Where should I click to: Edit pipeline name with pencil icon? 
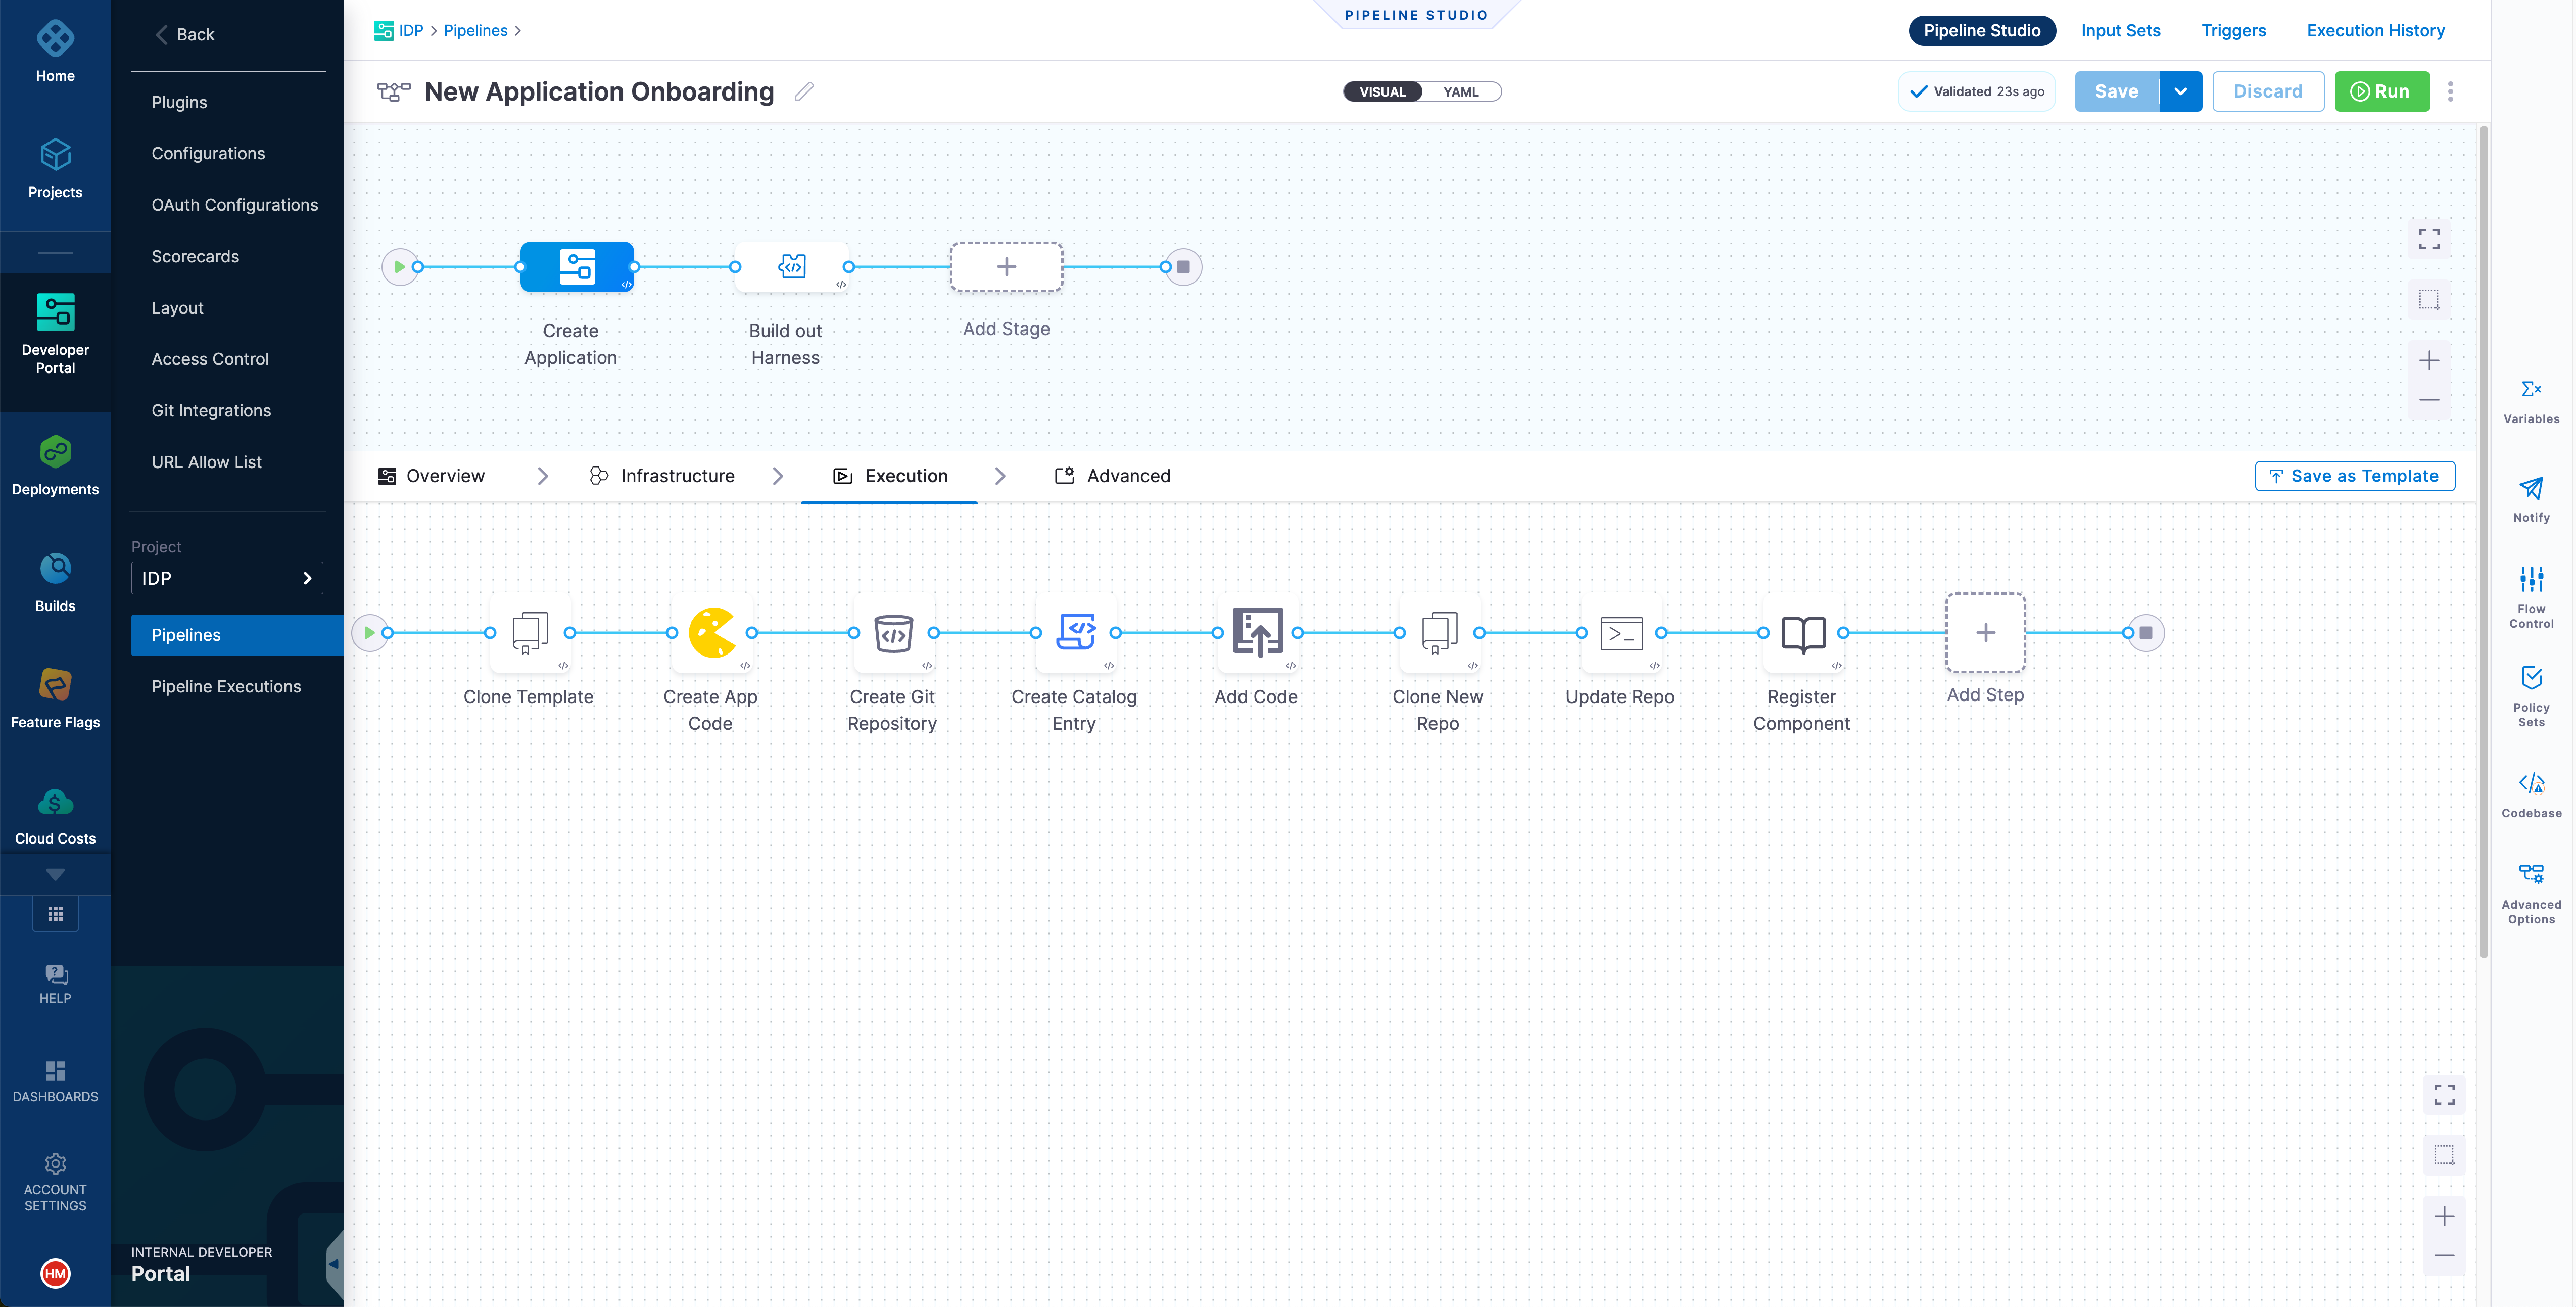pyautogui.click(x=804, y=92)
